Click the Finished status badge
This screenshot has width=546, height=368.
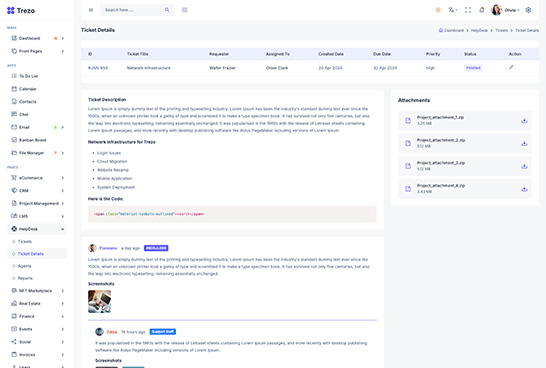[473, 68]
